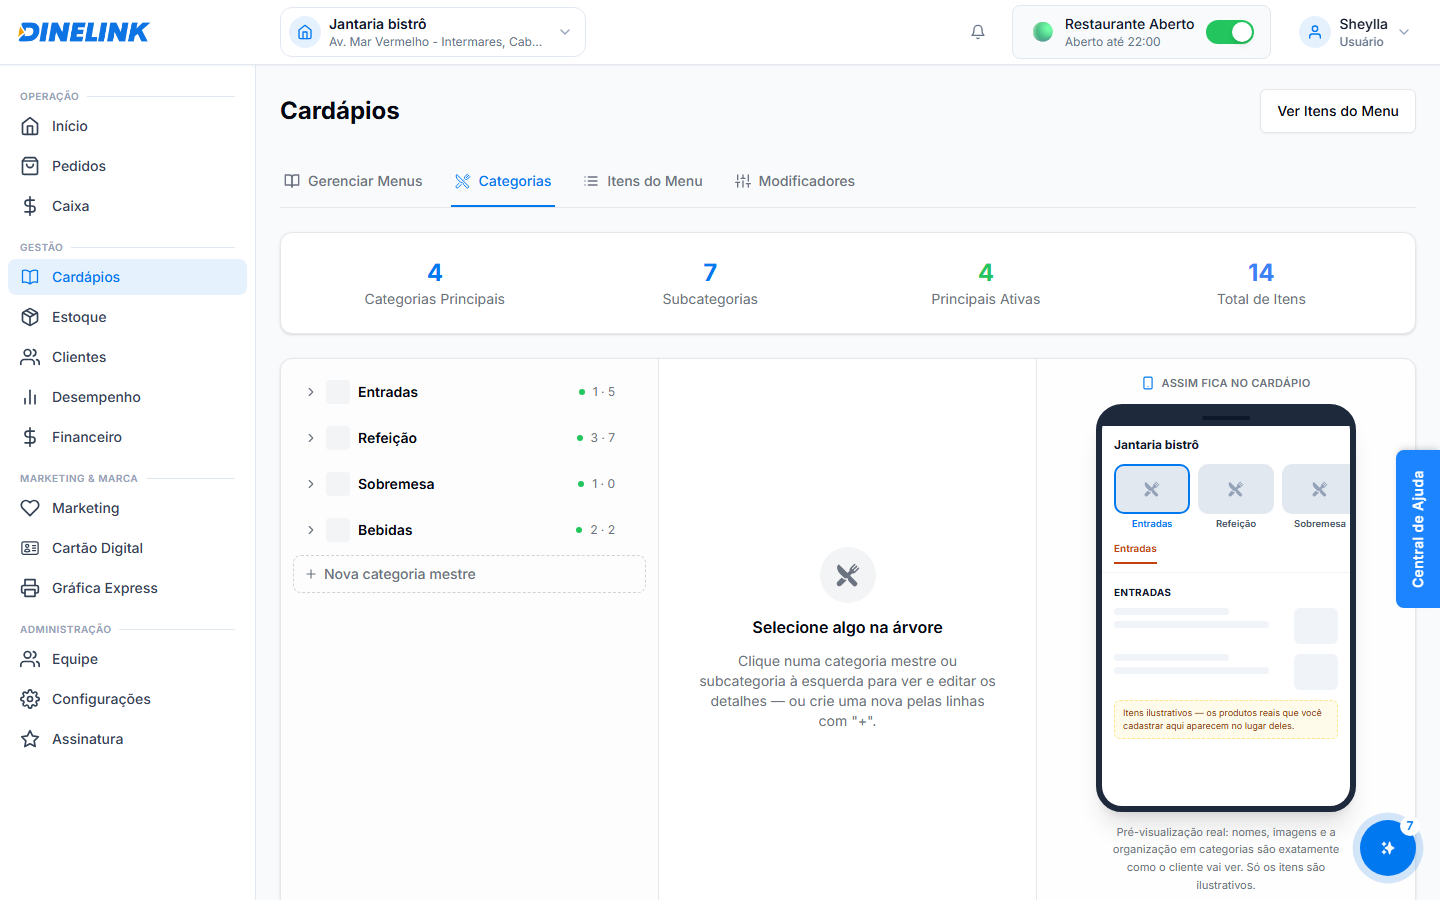1440x900 pixels.
Task: Click the DineLink logo
Action: (x=84, y=32)
